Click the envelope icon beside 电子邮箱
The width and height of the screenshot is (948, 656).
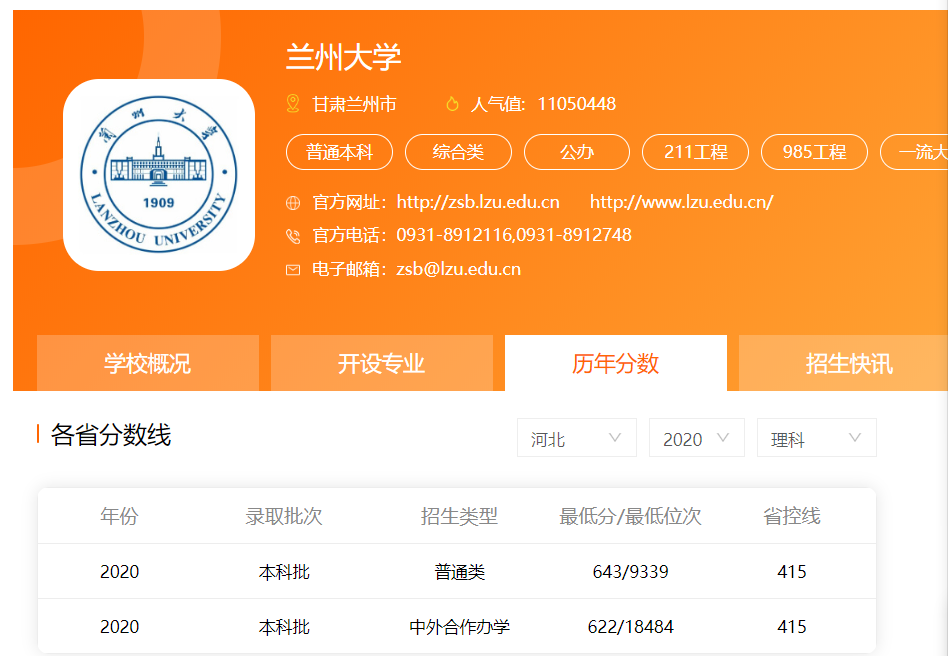[293, 270]
